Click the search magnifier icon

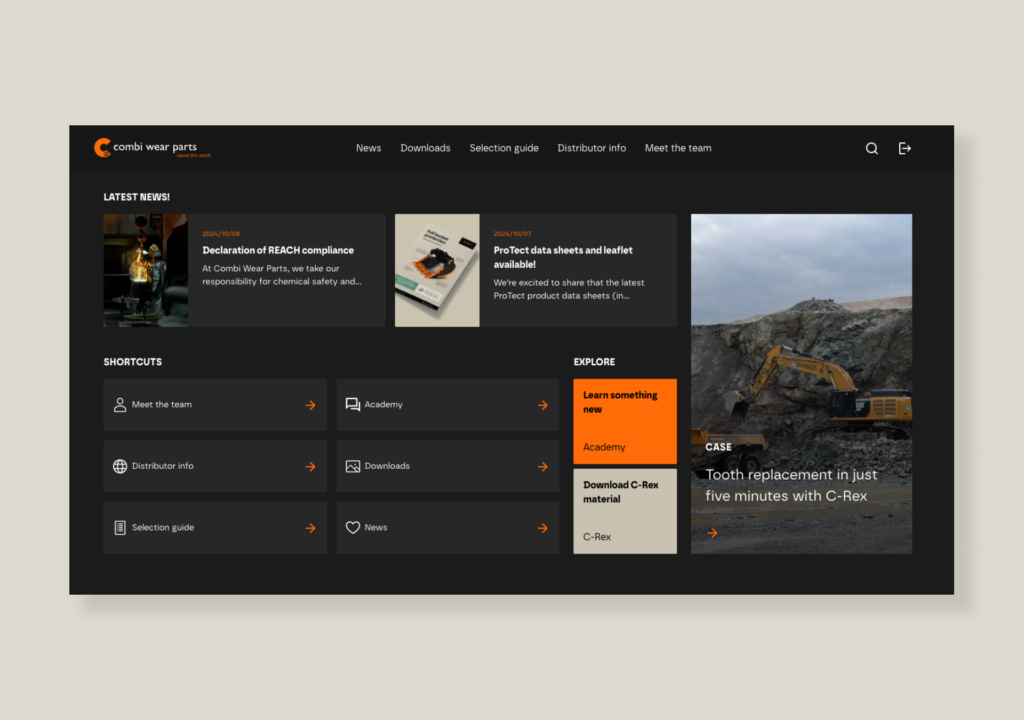point(871,148)
